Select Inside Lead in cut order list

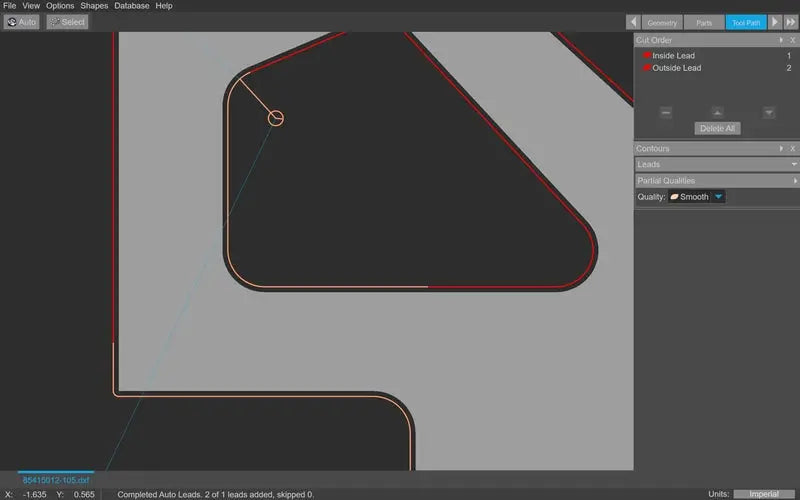tap(673, 56)
